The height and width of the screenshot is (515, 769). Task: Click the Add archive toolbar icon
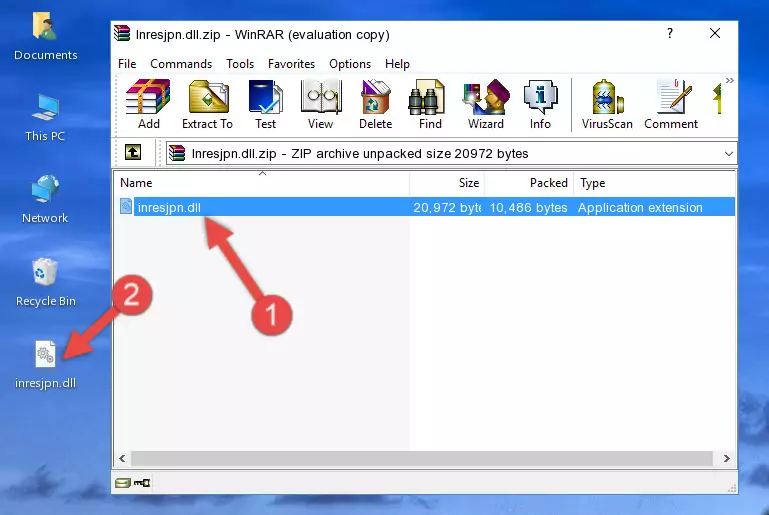[148, 104]
